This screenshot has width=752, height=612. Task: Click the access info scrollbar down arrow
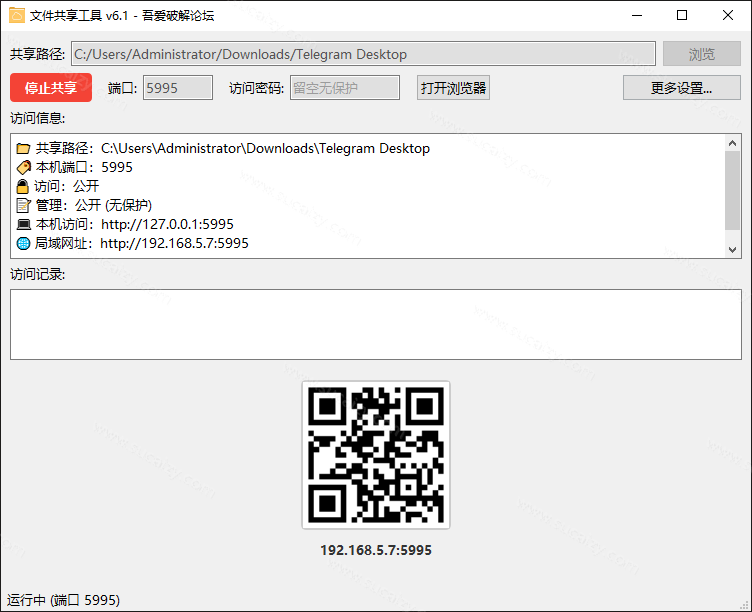(732, 249)
